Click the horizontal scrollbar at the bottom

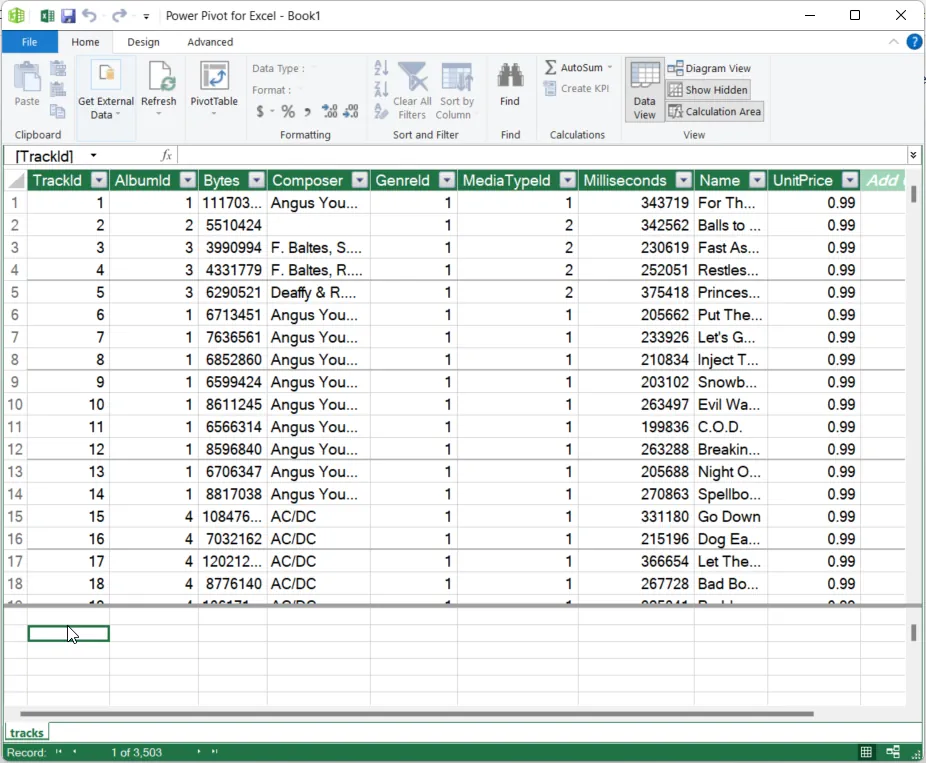(x=416, y=713)
